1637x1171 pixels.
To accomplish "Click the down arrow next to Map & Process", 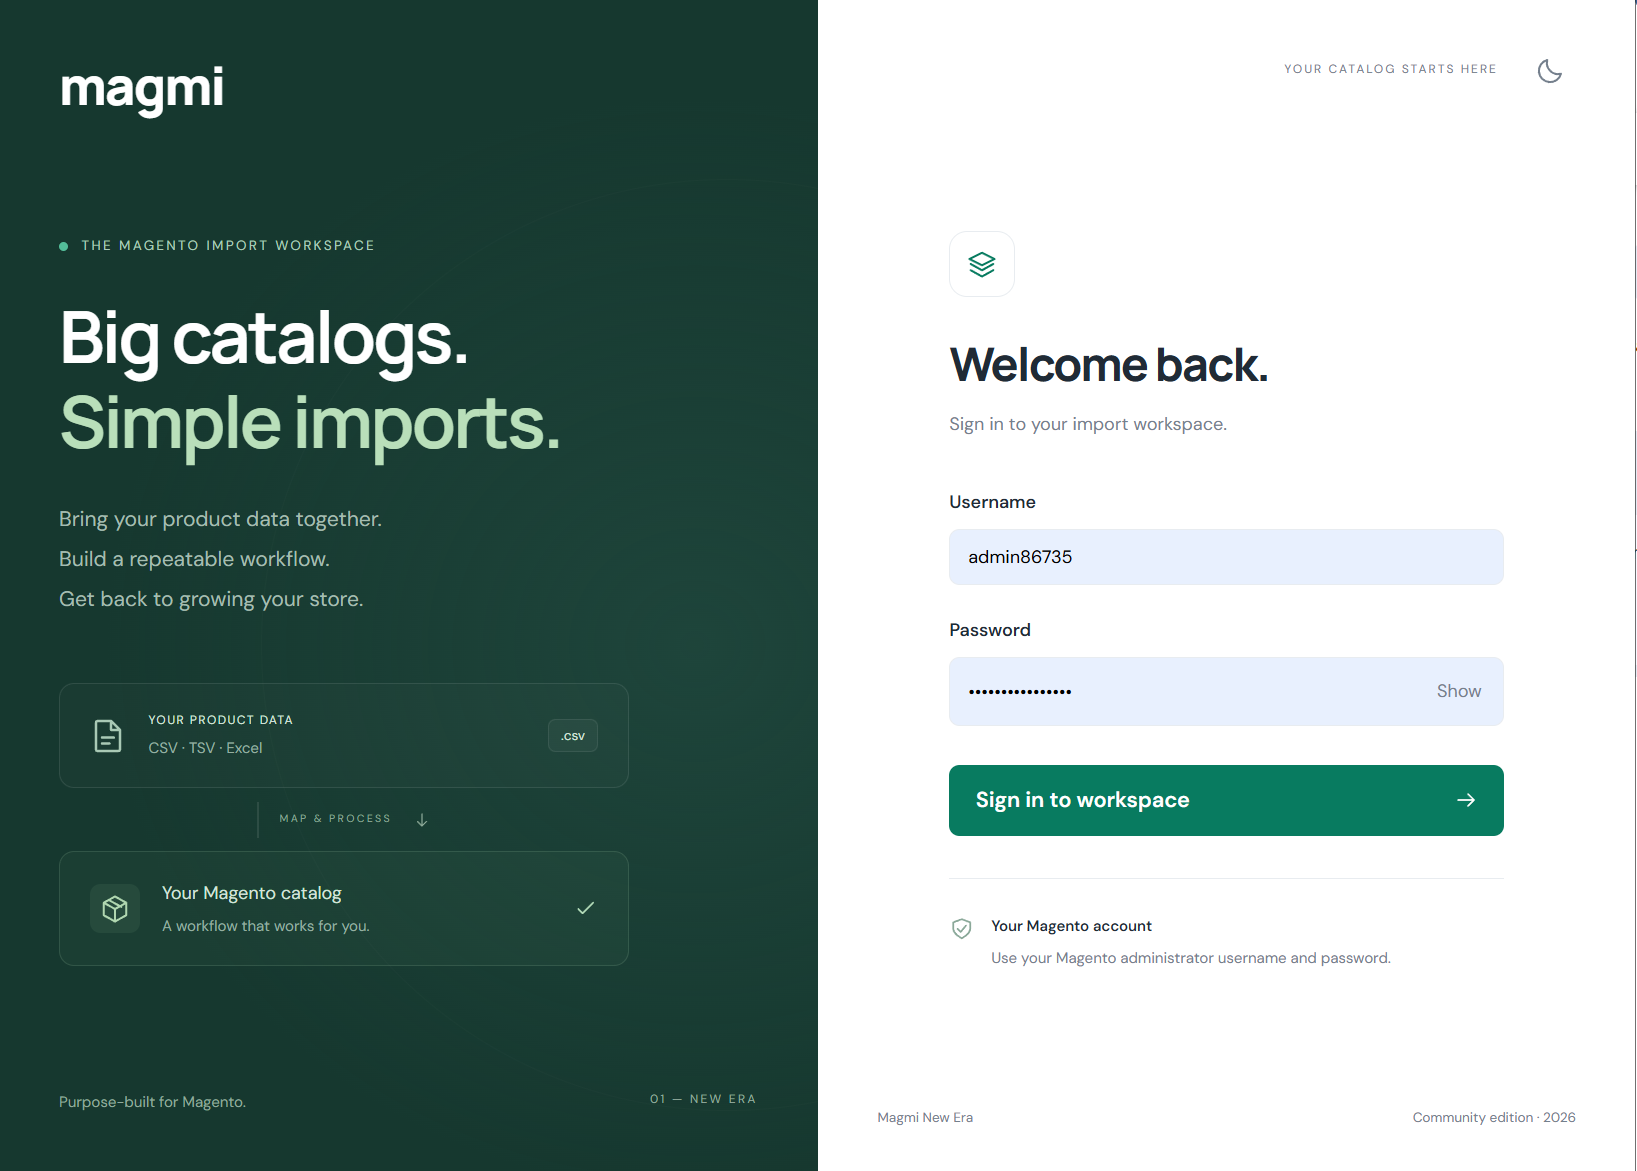I will click(422, 819).
